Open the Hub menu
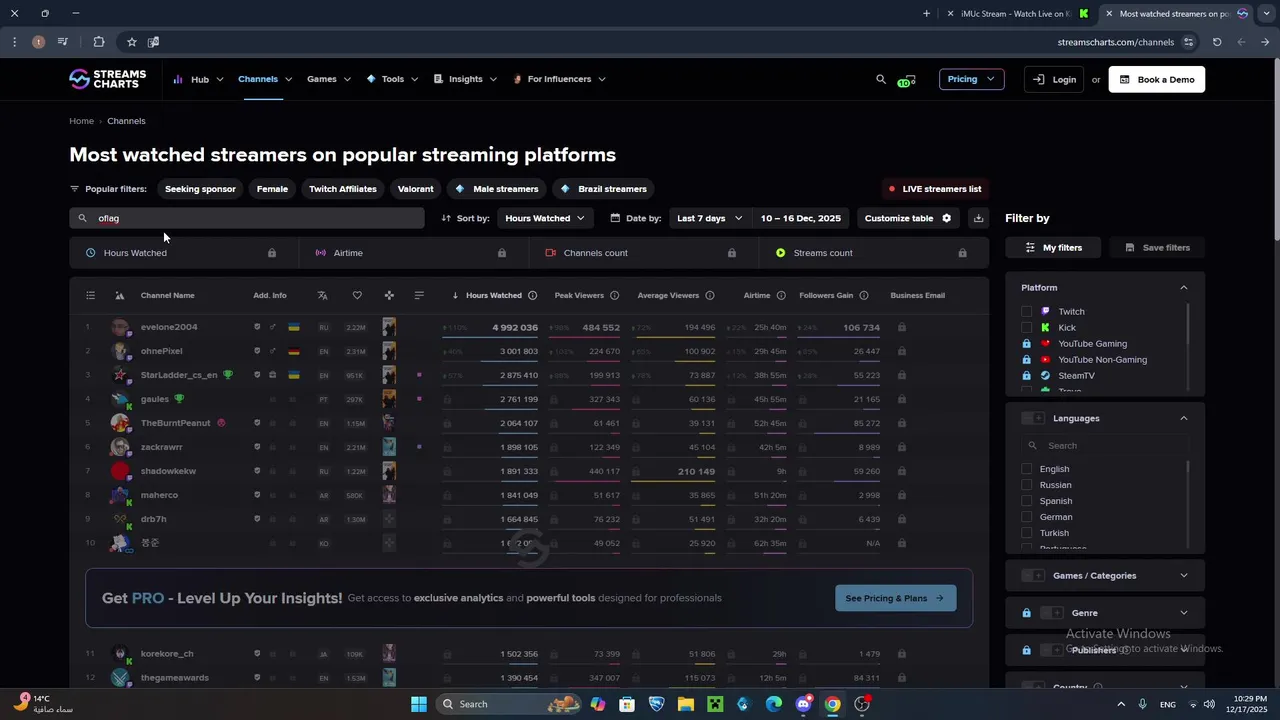The width and height of the screenshot is (1280, 720). click(x=198, y=79)
